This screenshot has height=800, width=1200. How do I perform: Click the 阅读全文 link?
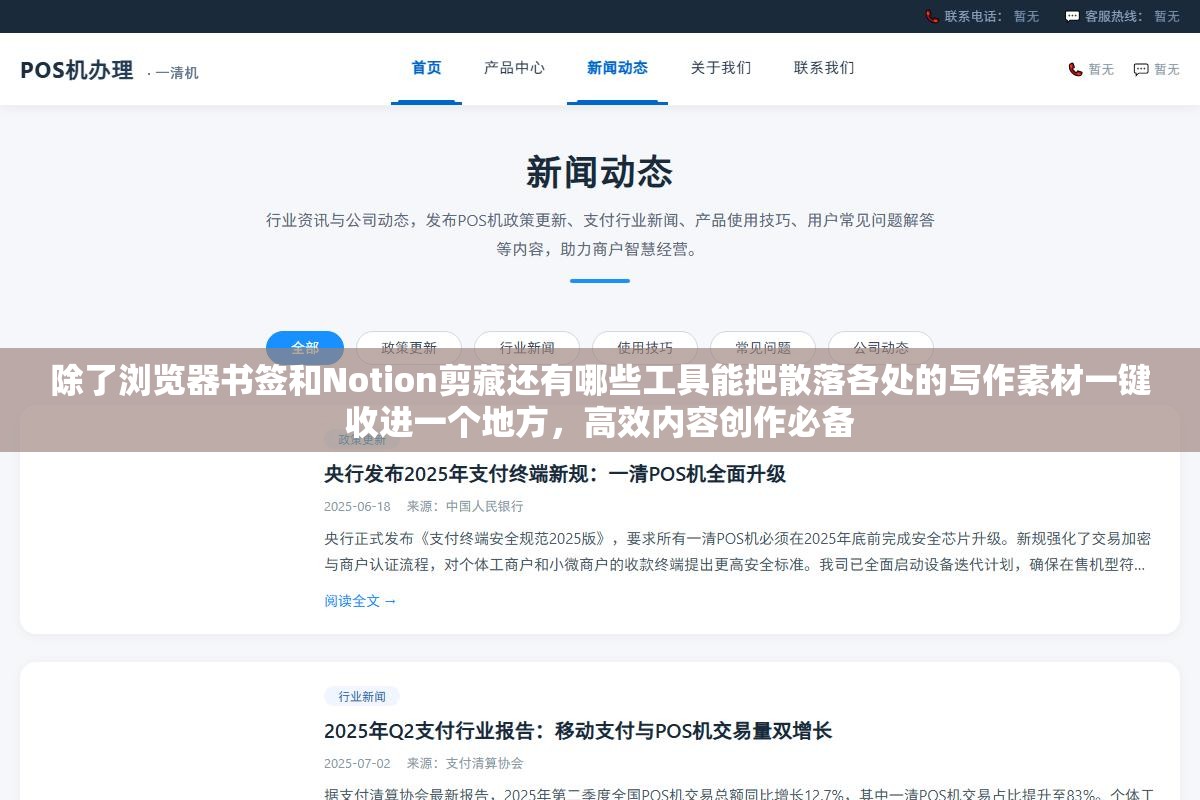[360, 601]
